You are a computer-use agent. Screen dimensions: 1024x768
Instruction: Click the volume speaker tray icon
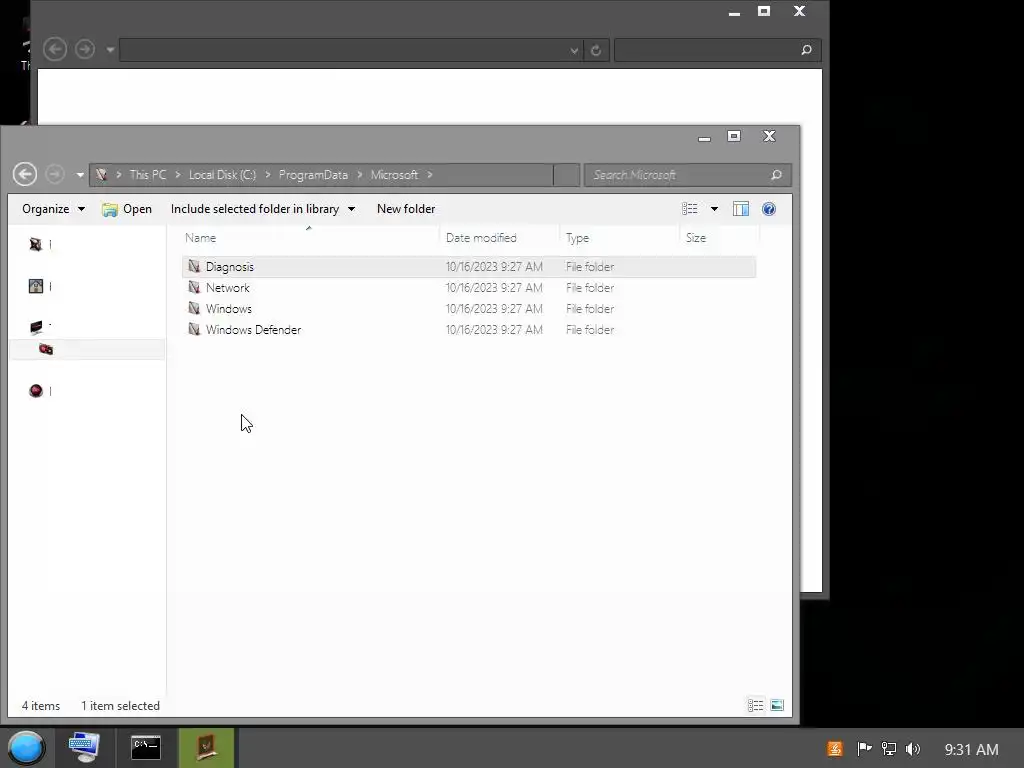coord(913,748)
